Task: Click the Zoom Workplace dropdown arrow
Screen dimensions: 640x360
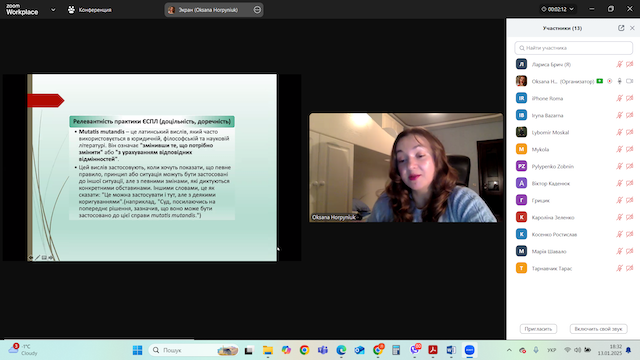Action: click(53, 9)
